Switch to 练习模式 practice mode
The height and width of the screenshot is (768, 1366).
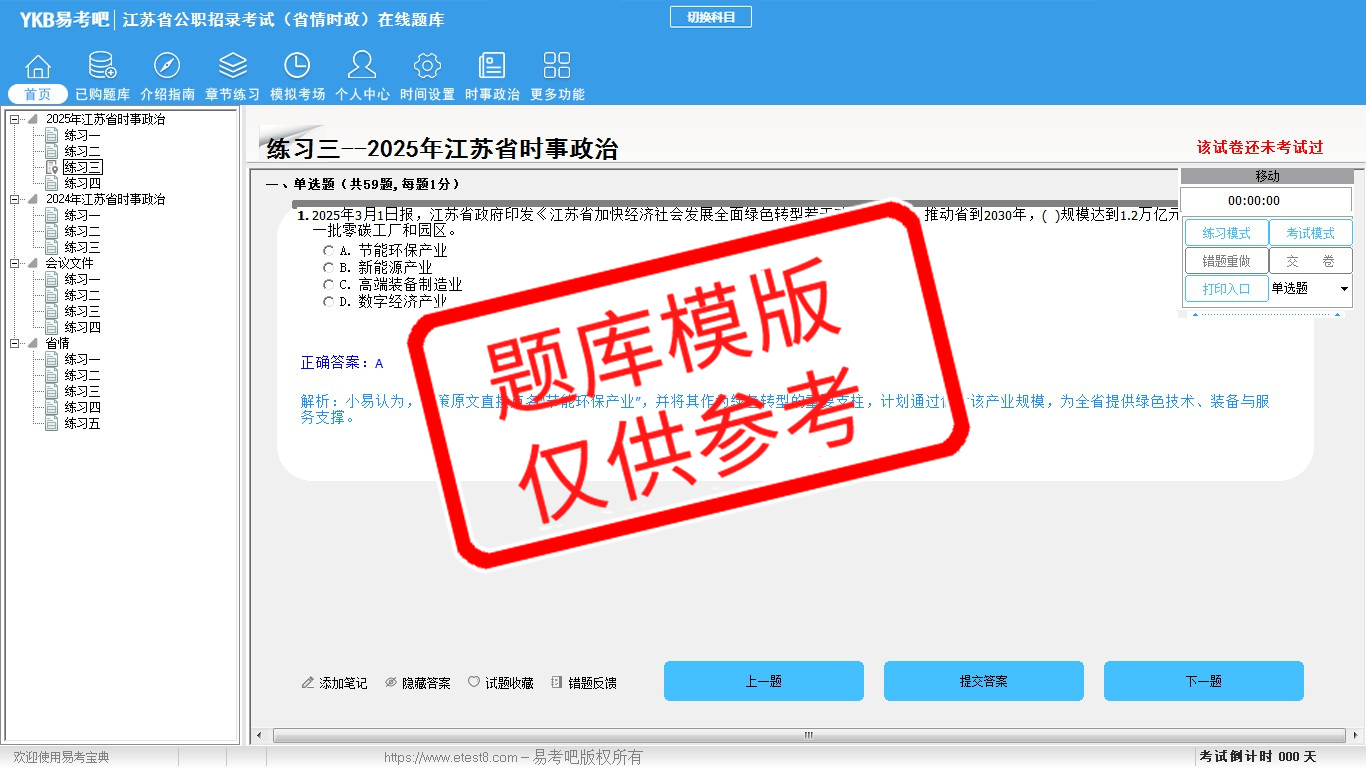[1226, 233]
